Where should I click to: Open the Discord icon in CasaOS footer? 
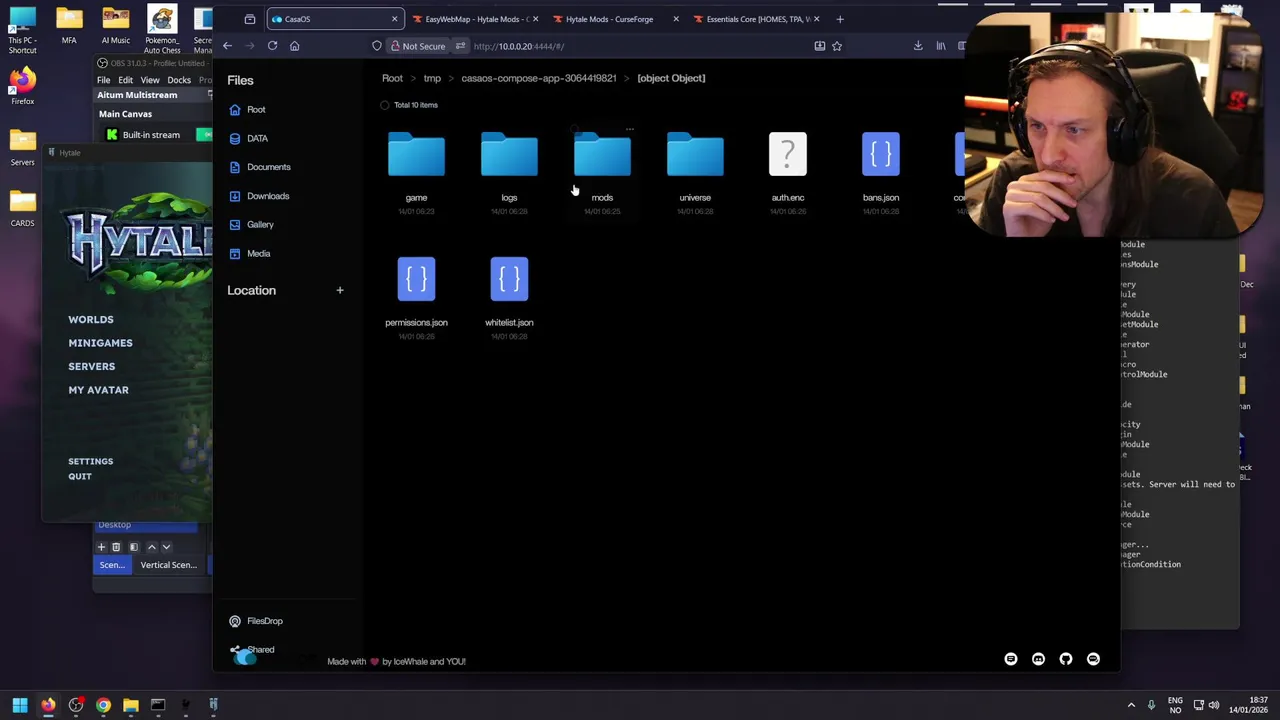1038,659
